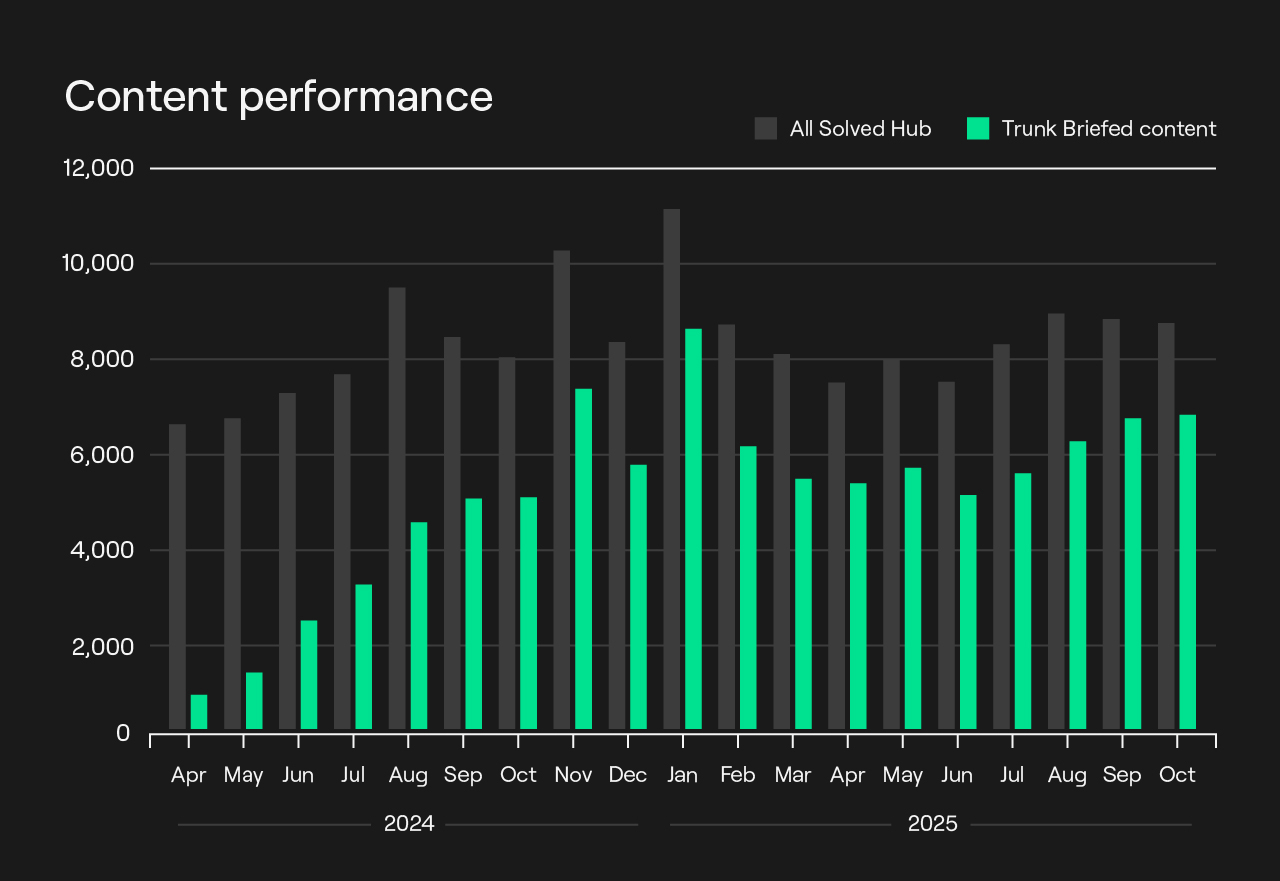The width and height of the screenshot is (1280, 881).
Task: Select the 'Jan' x-axis month label
Action: 683,775
